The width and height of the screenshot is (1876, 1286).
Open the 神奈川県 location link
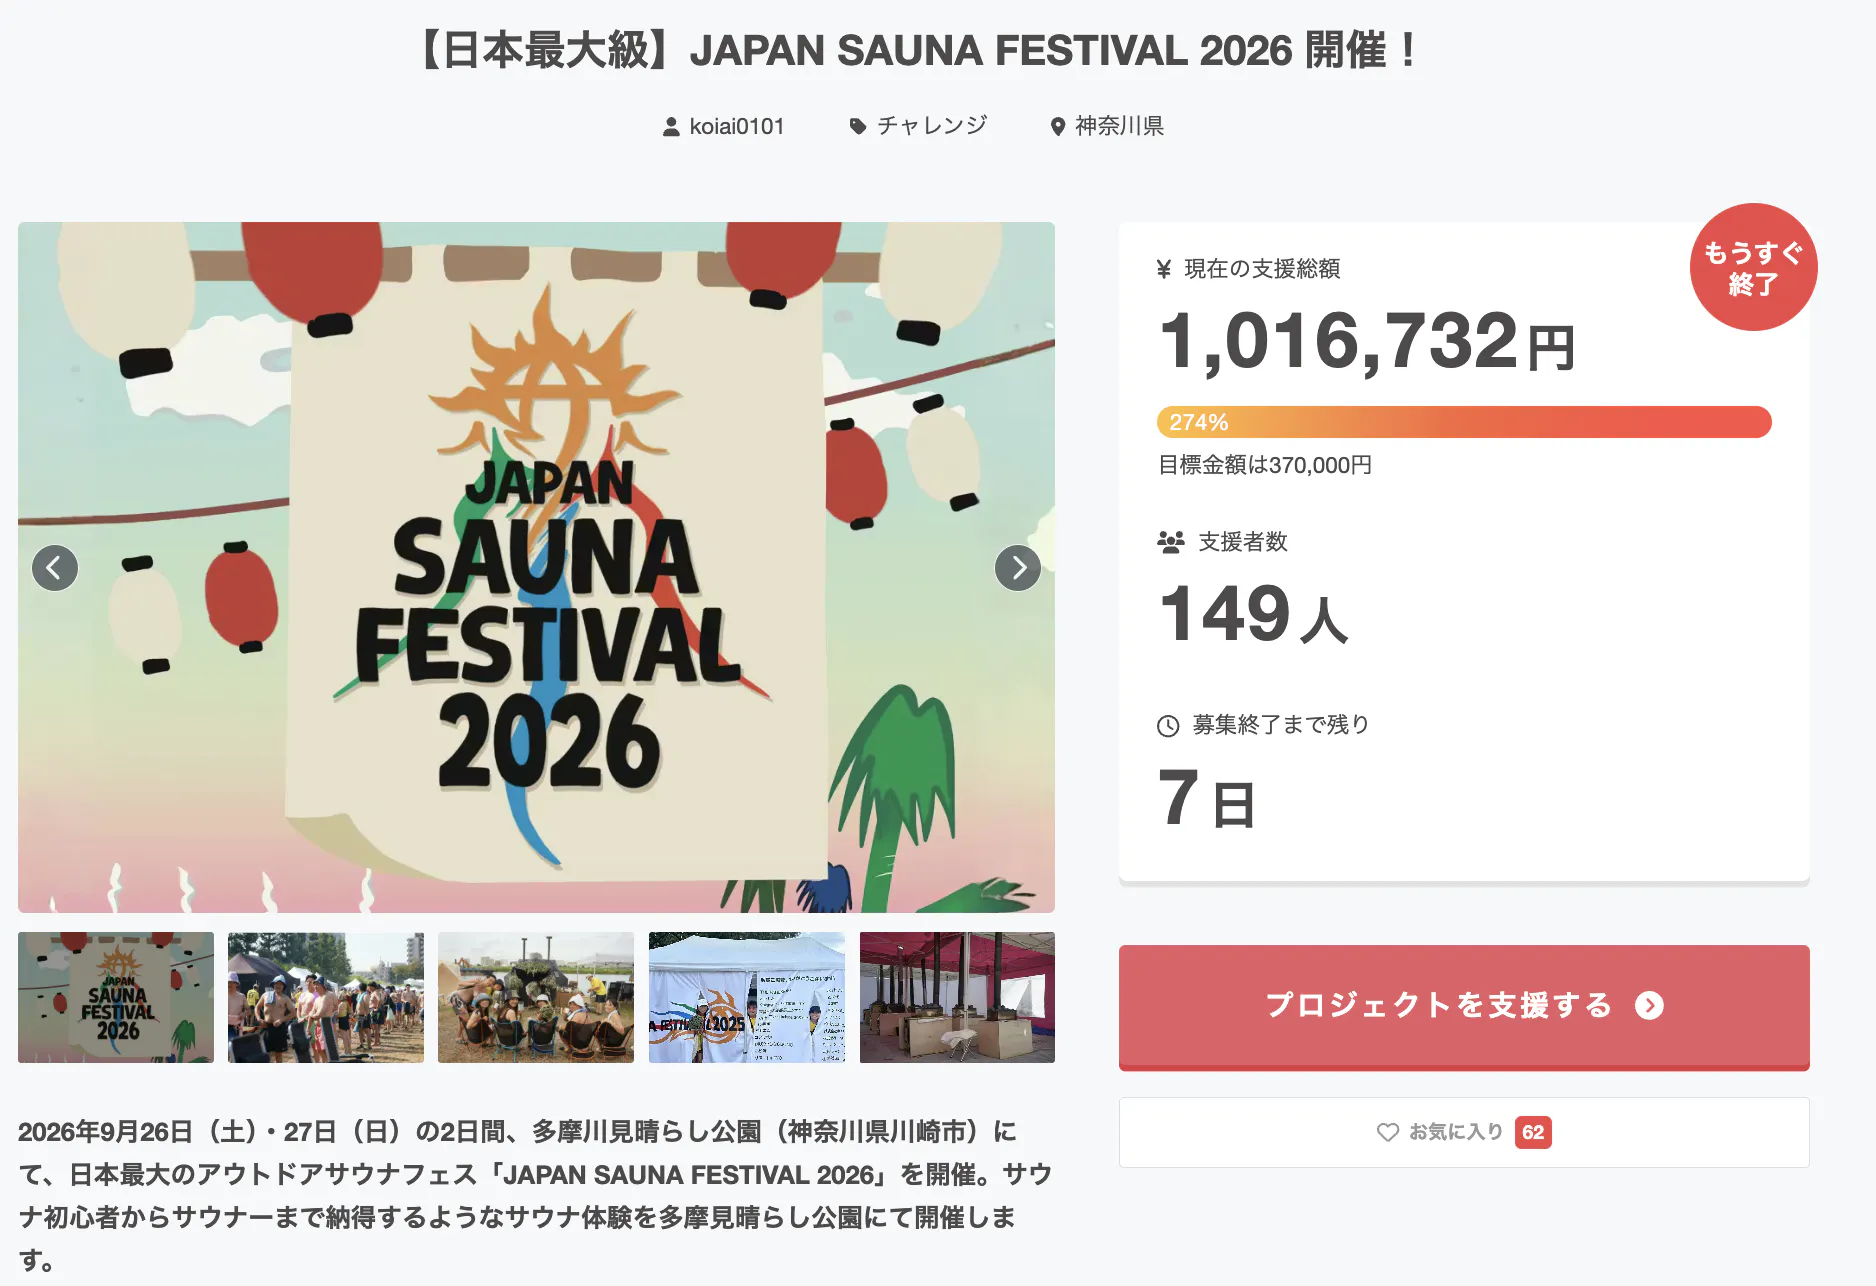click(1118, 127)
